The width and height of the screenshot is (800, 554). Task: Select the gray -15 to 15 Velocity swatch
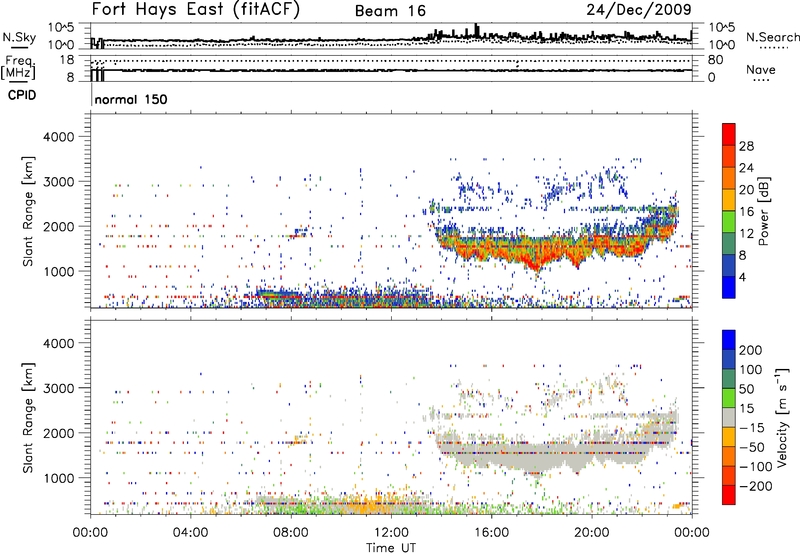pos(729,418)
